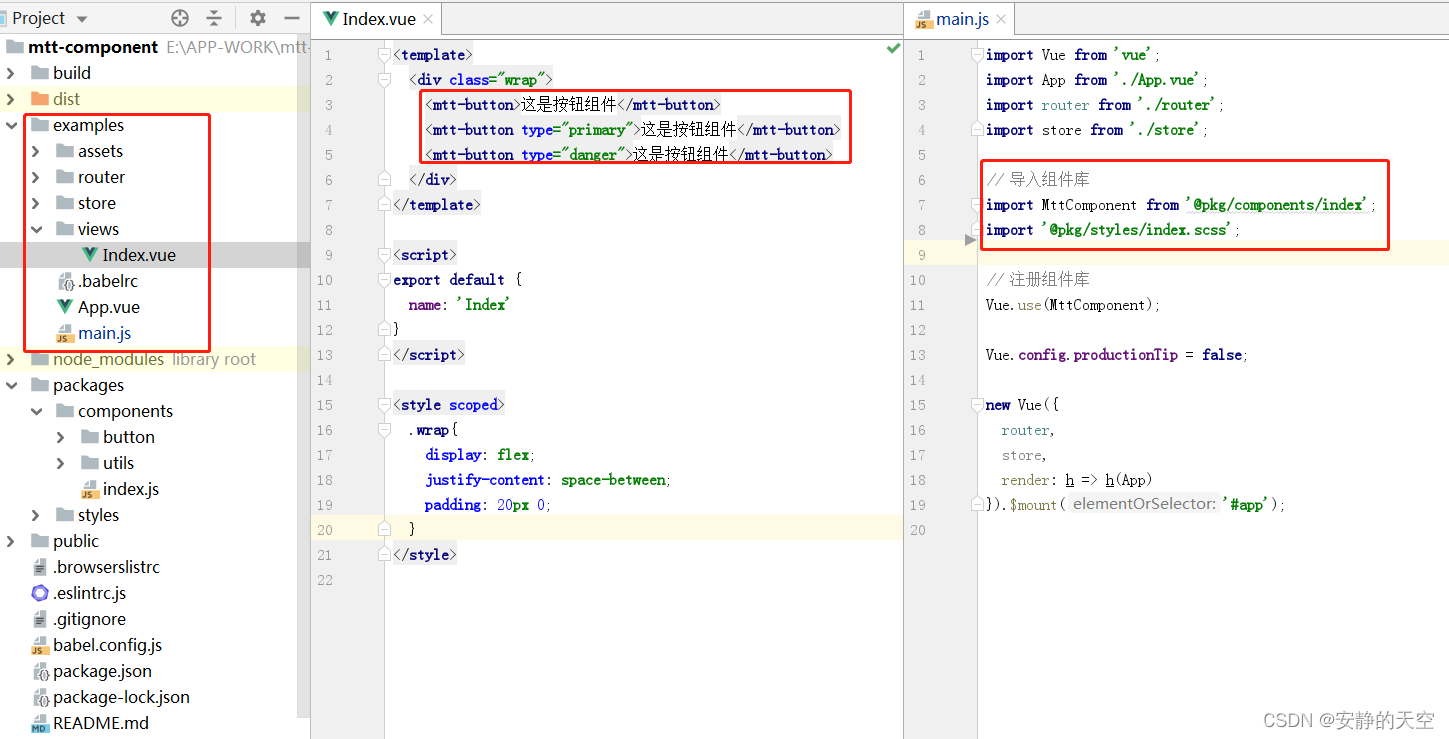Open App.vue in project tree

point(109,307)
